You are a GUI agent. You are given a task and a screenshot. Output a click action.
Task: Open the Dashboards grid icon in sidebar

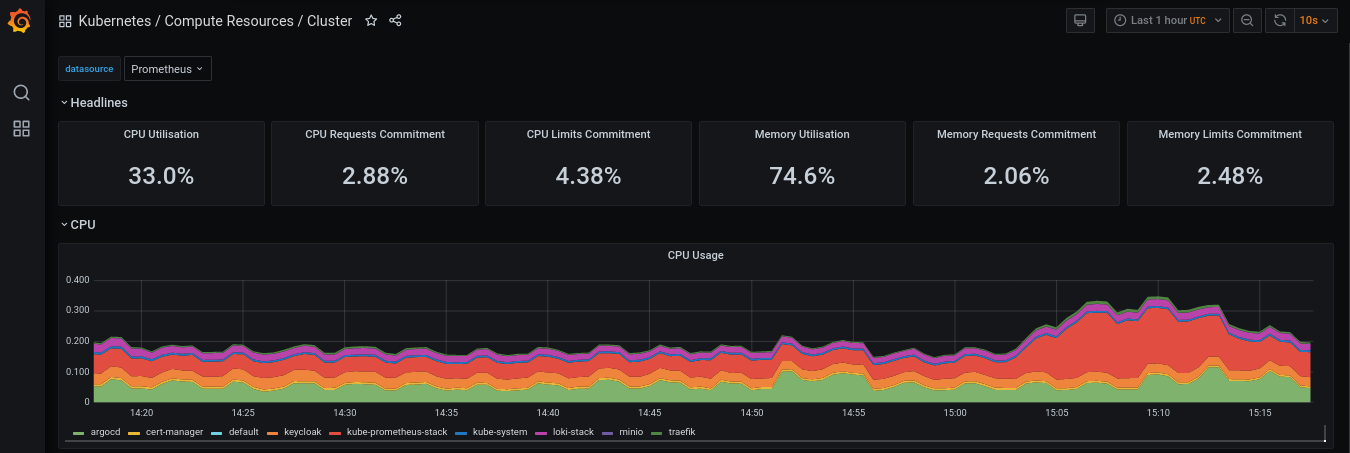[x=21, y=129]
